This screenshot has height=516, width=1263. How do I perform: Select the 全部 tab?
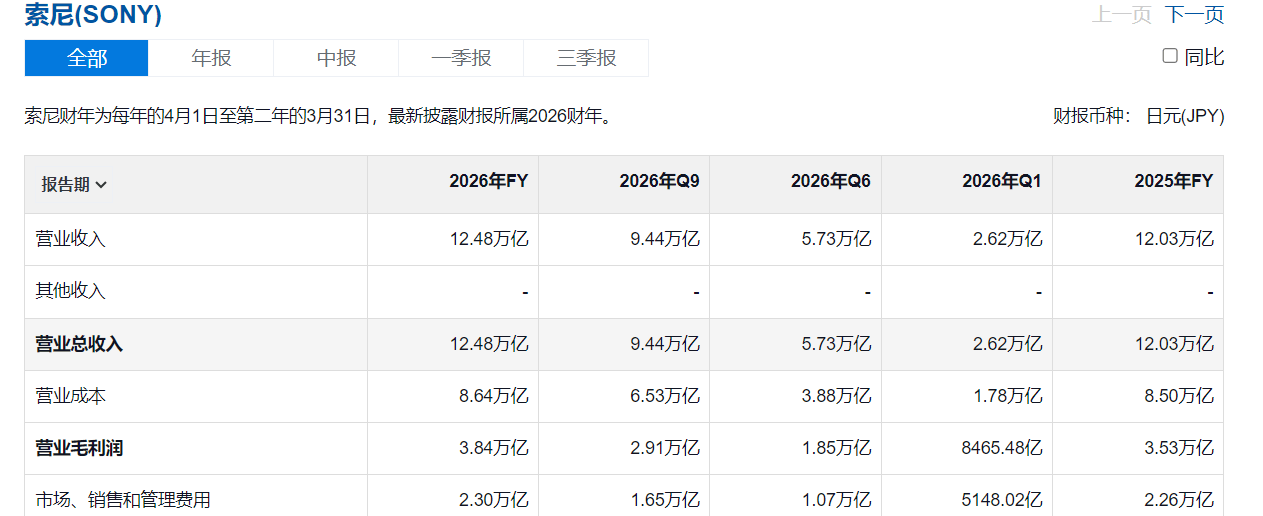coord(87,58)
